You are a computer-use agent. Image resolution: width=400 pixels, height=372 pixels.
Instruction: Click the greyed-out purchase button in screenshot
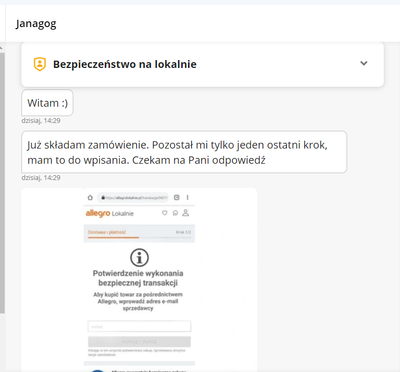139,342
